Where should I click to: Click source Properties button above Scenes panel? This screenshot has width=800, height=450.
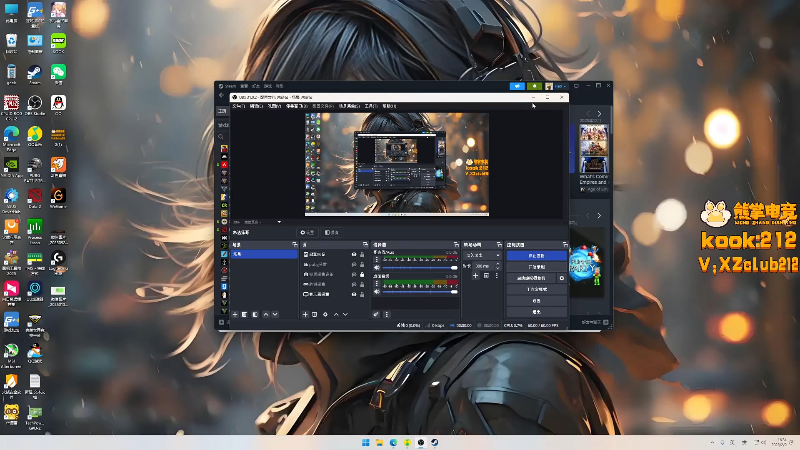coord(307,232)
